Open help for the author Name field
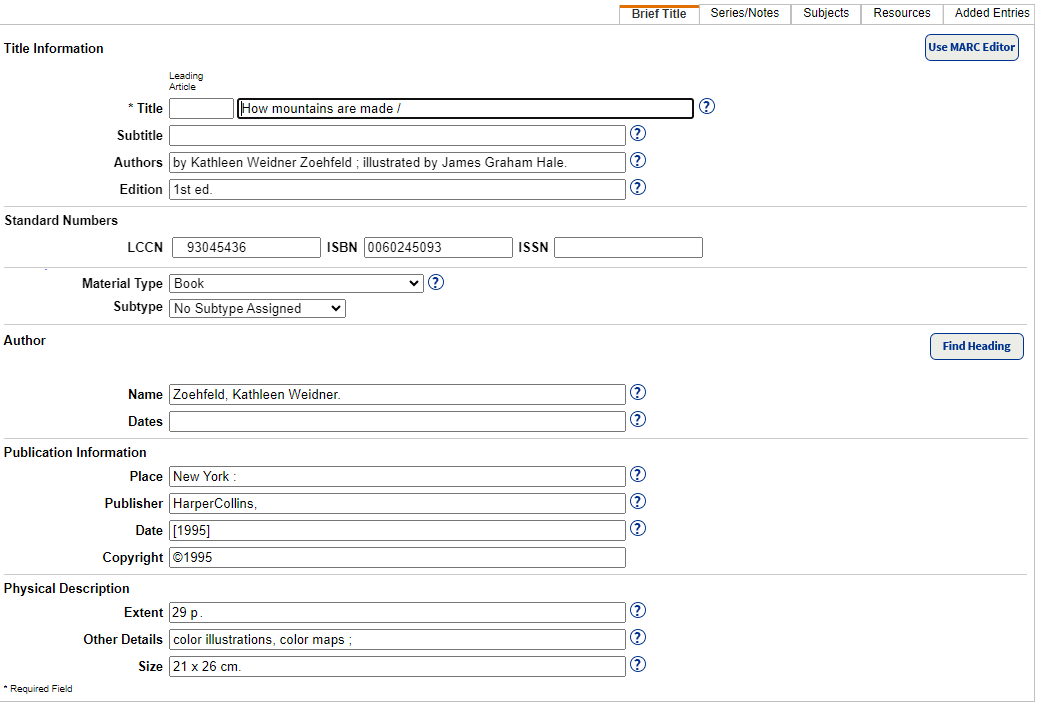 click(x=637, y=392)
